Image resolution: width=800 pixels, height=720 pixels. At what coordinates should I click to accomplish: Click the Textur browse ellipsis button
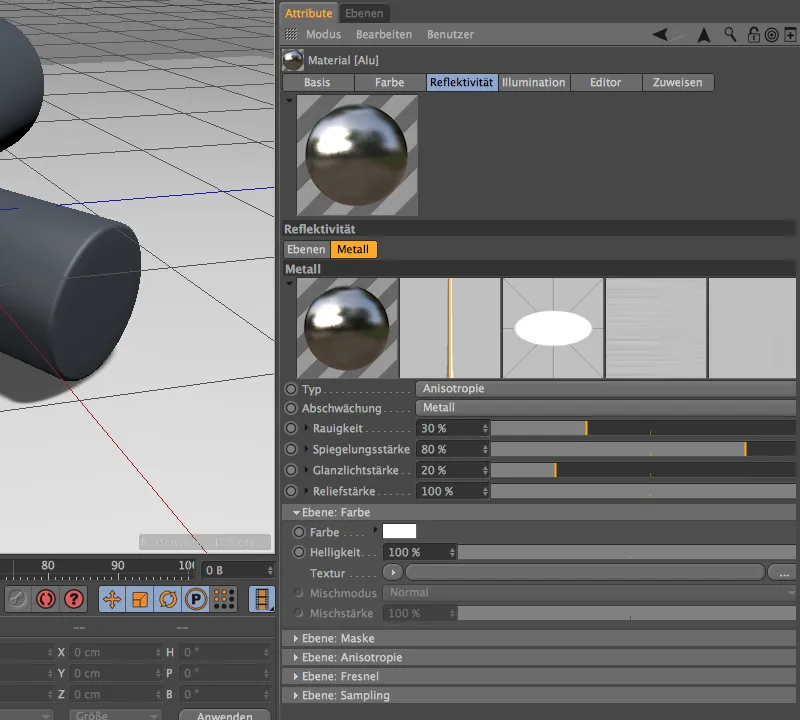783,573
